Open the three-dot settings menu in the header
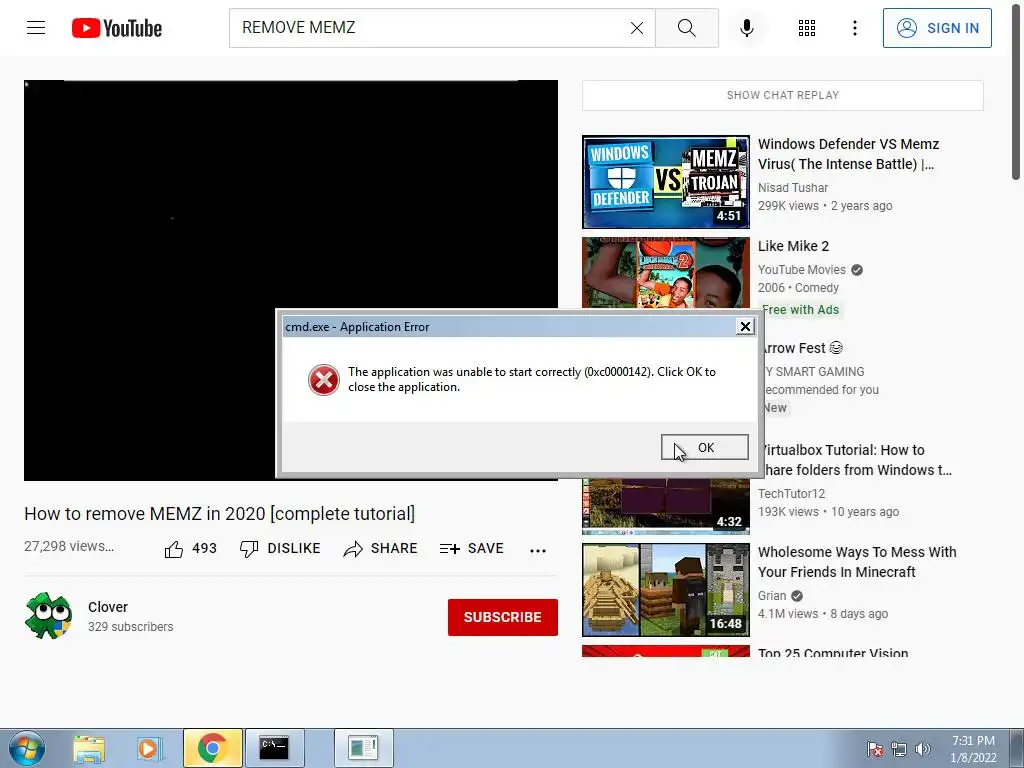The height and width of the screenshot is (768, 1024). click(854, 28)
